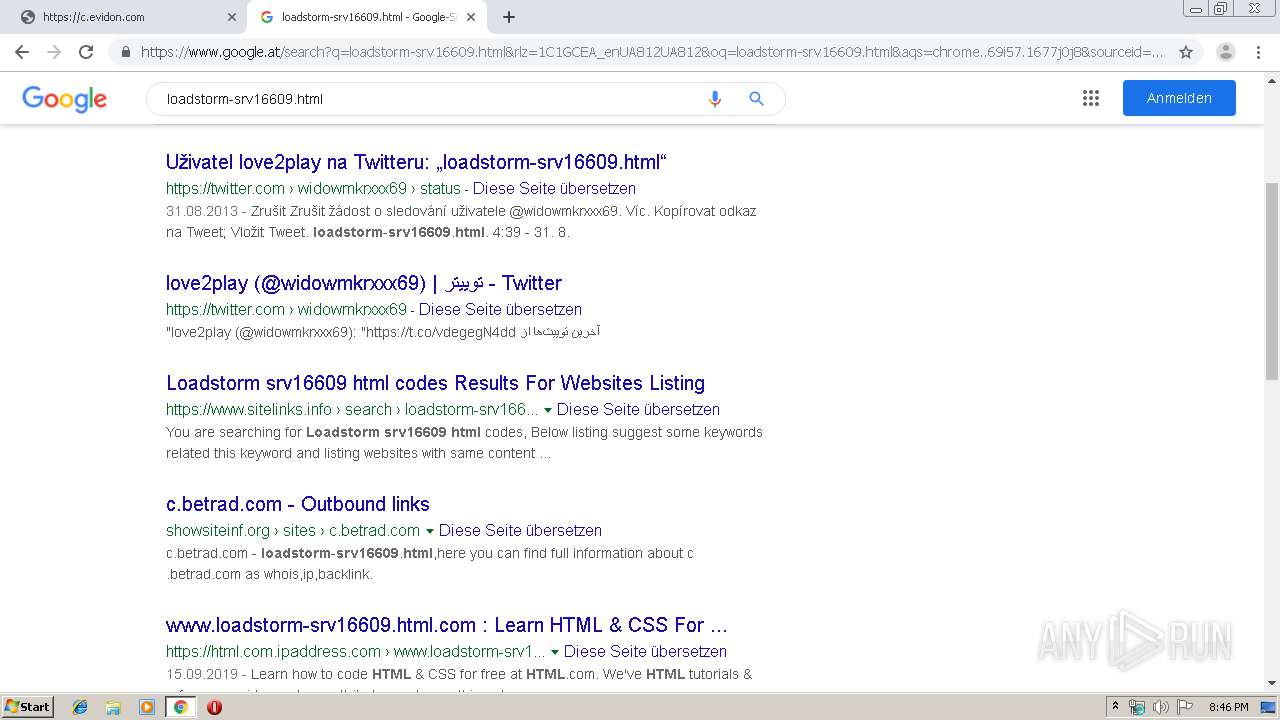Open the Google apps grid
1280x720 pixels.
(1091, 98)
